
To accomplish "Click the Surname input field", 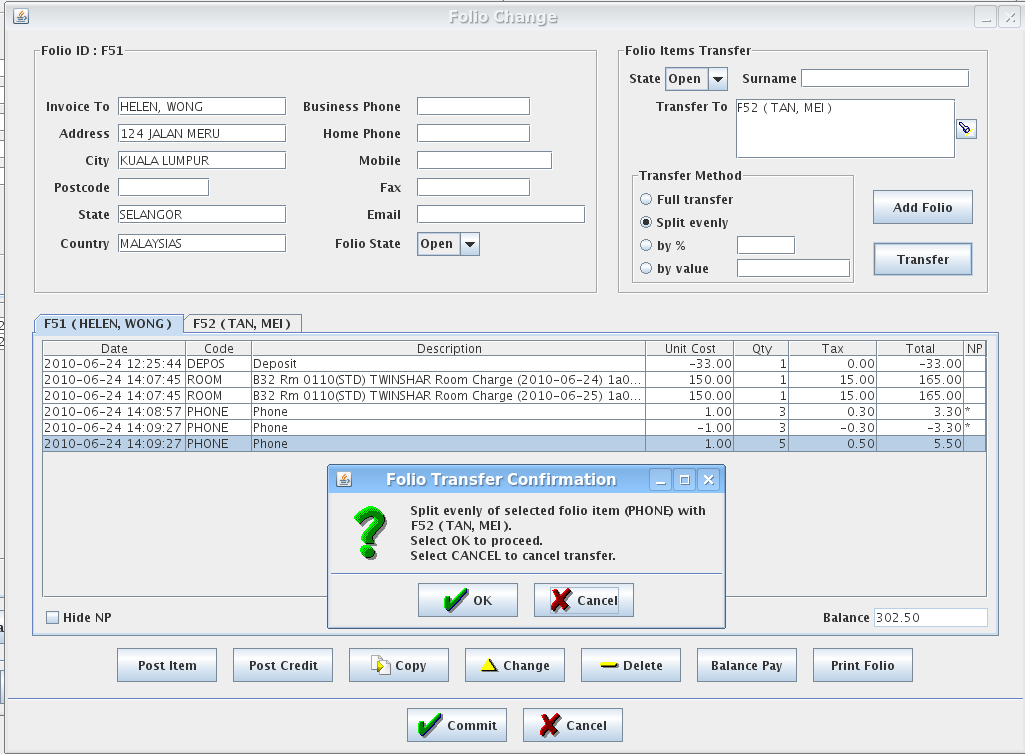I will (x=885, y=78).
